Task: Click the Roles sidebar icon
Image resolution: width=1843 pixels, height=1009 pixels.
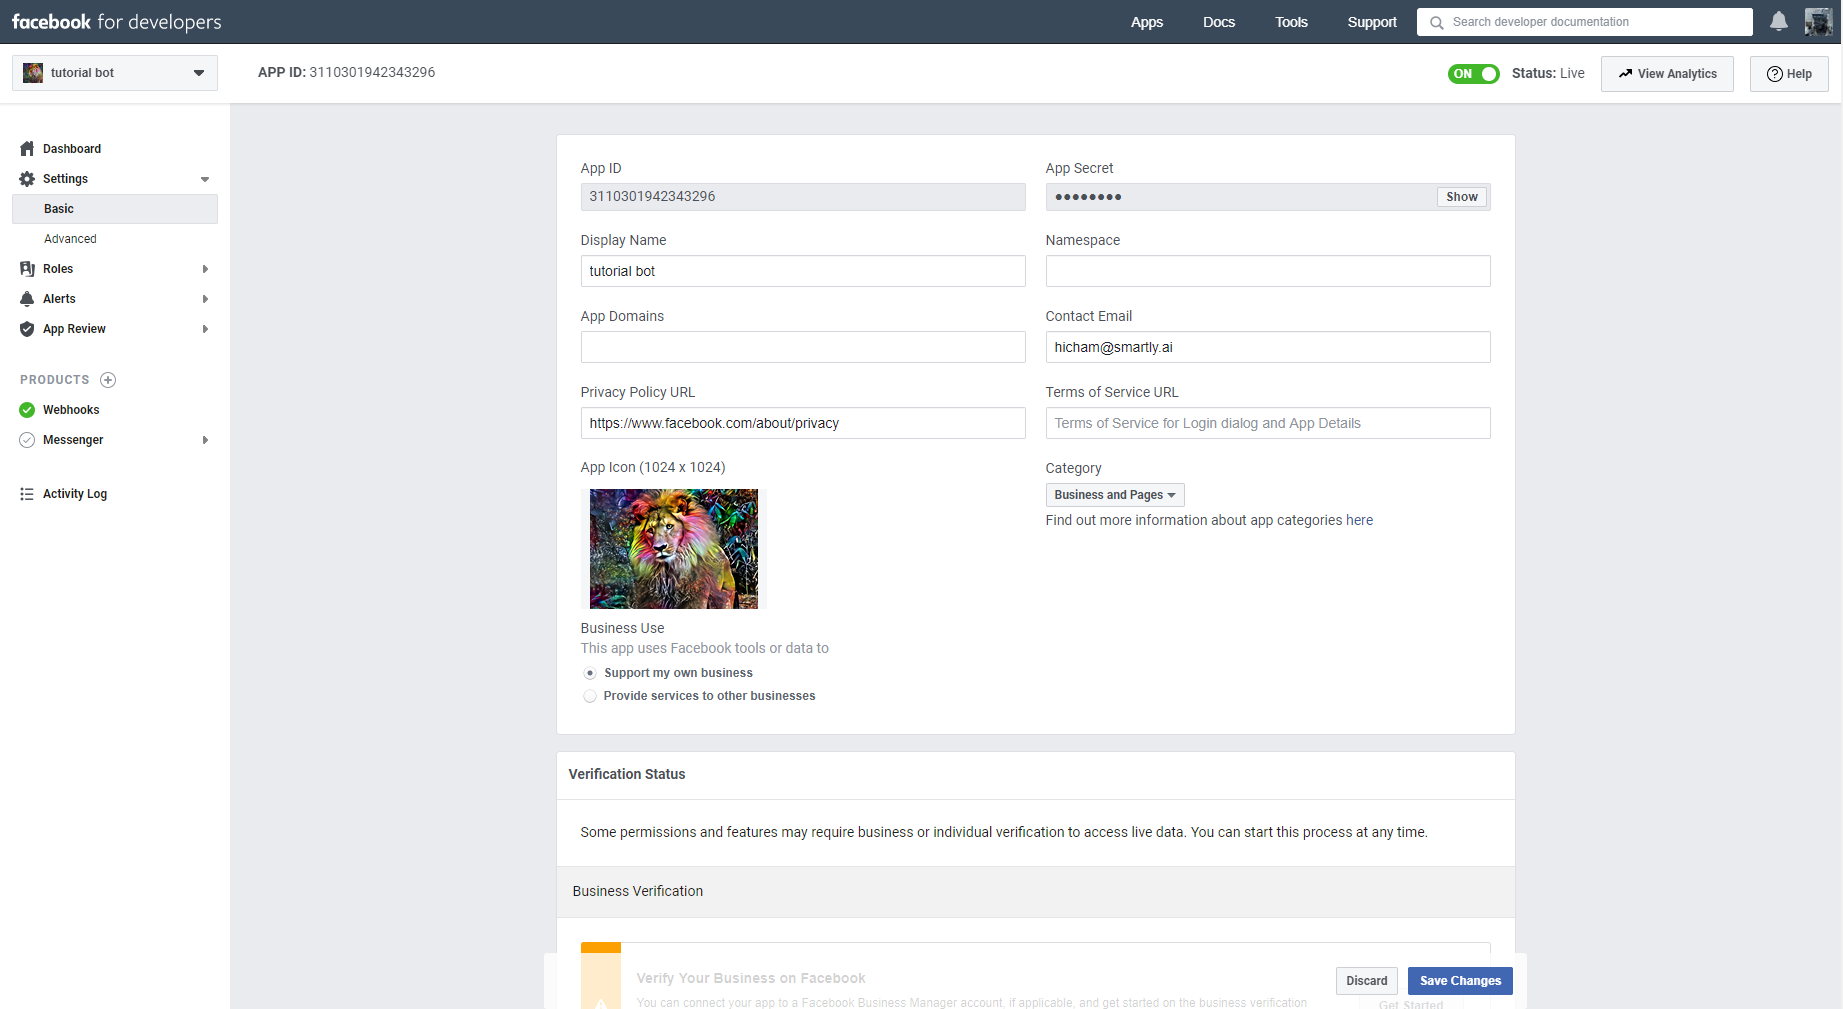Action: pyautogui.click(x=27, y=269)
